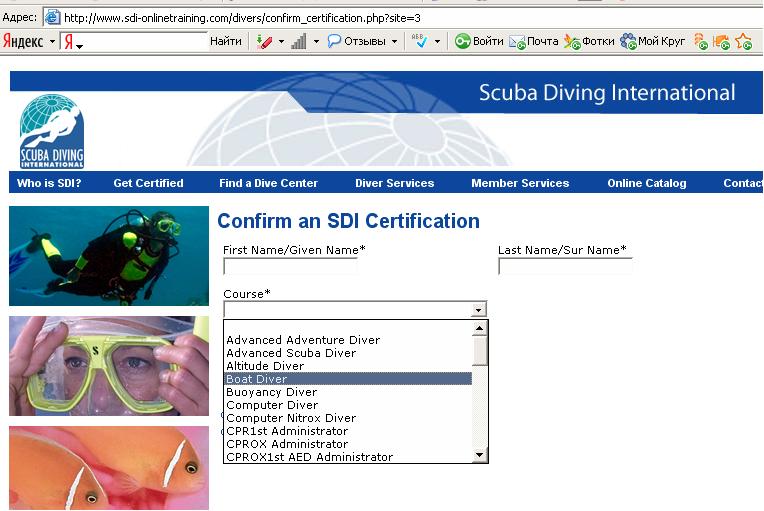
Task: Open the Member Services menu
Action: [x=520, y=183]
